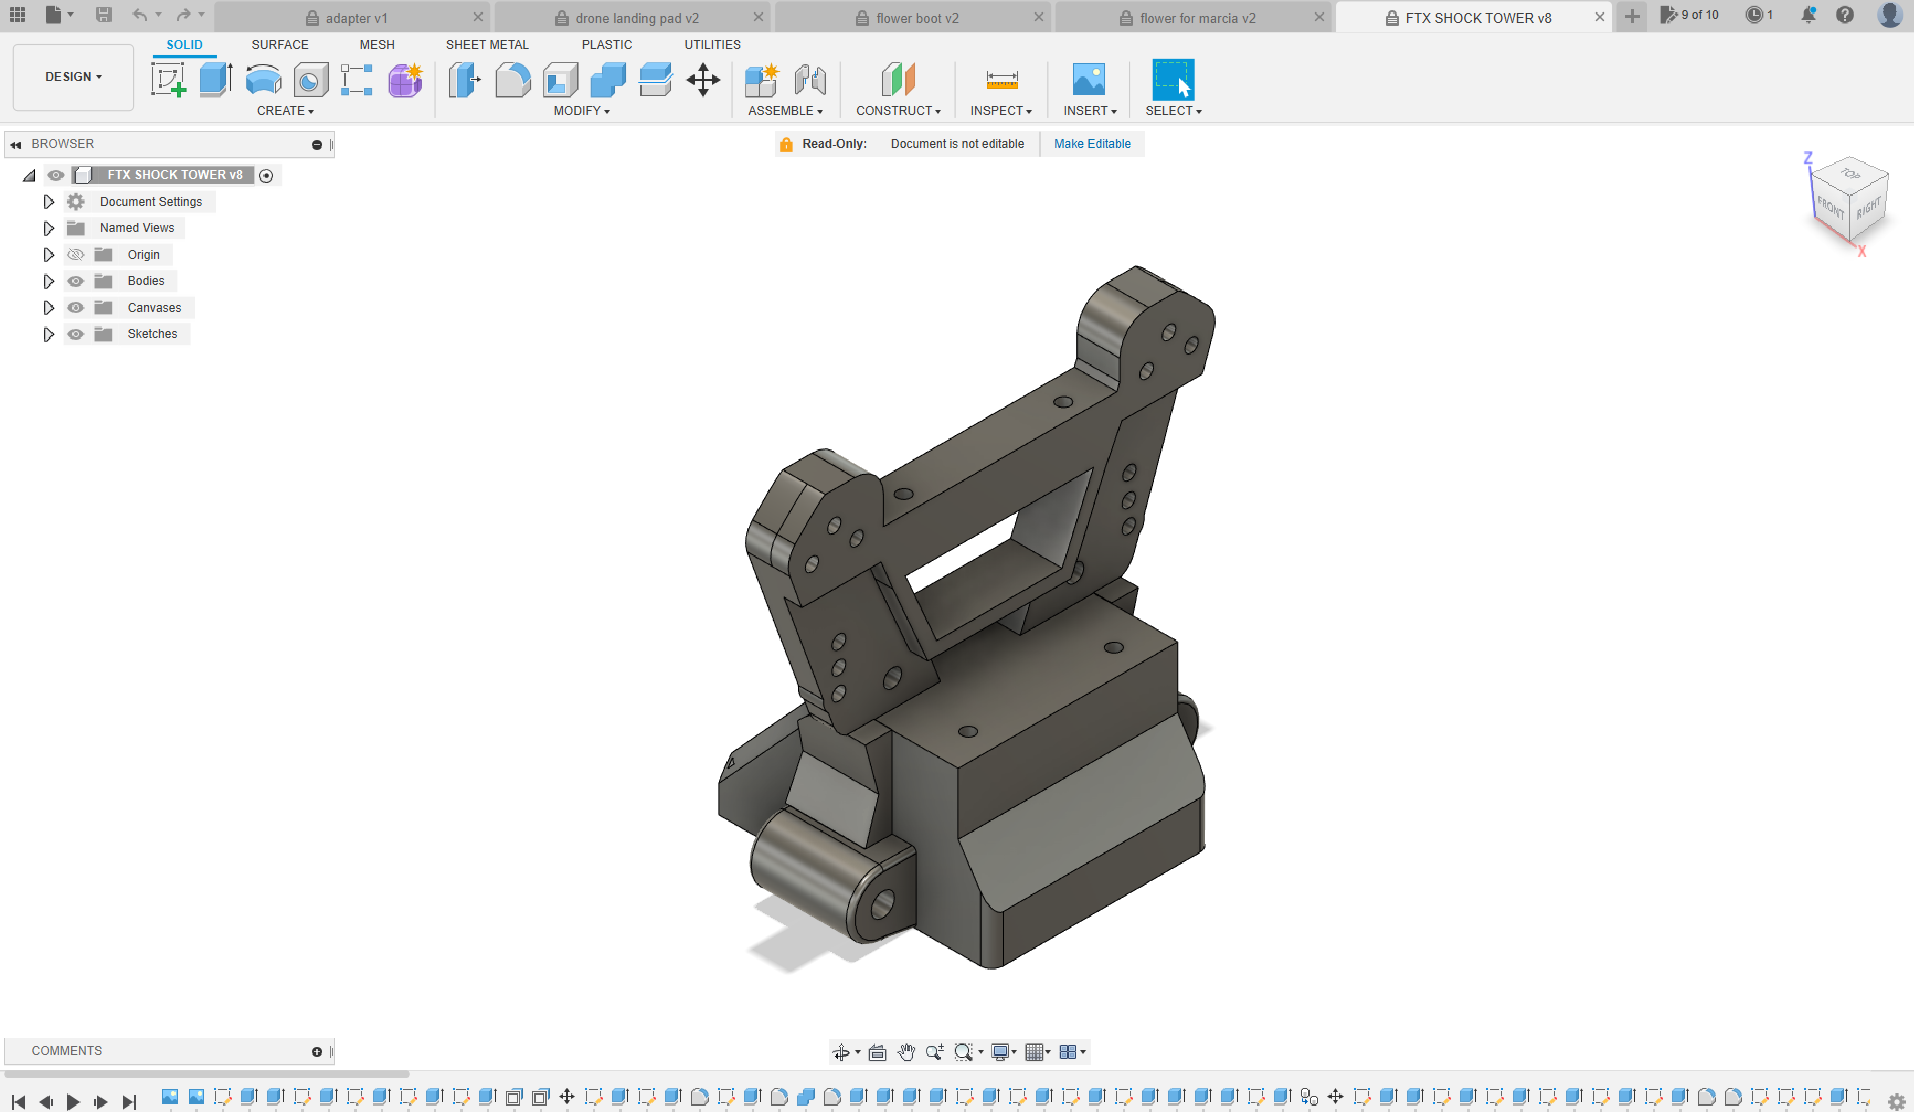This screenshot has width=1914, height=1112.
Task: Open the MODIFY dropdown menu
Action: (582, 111)
